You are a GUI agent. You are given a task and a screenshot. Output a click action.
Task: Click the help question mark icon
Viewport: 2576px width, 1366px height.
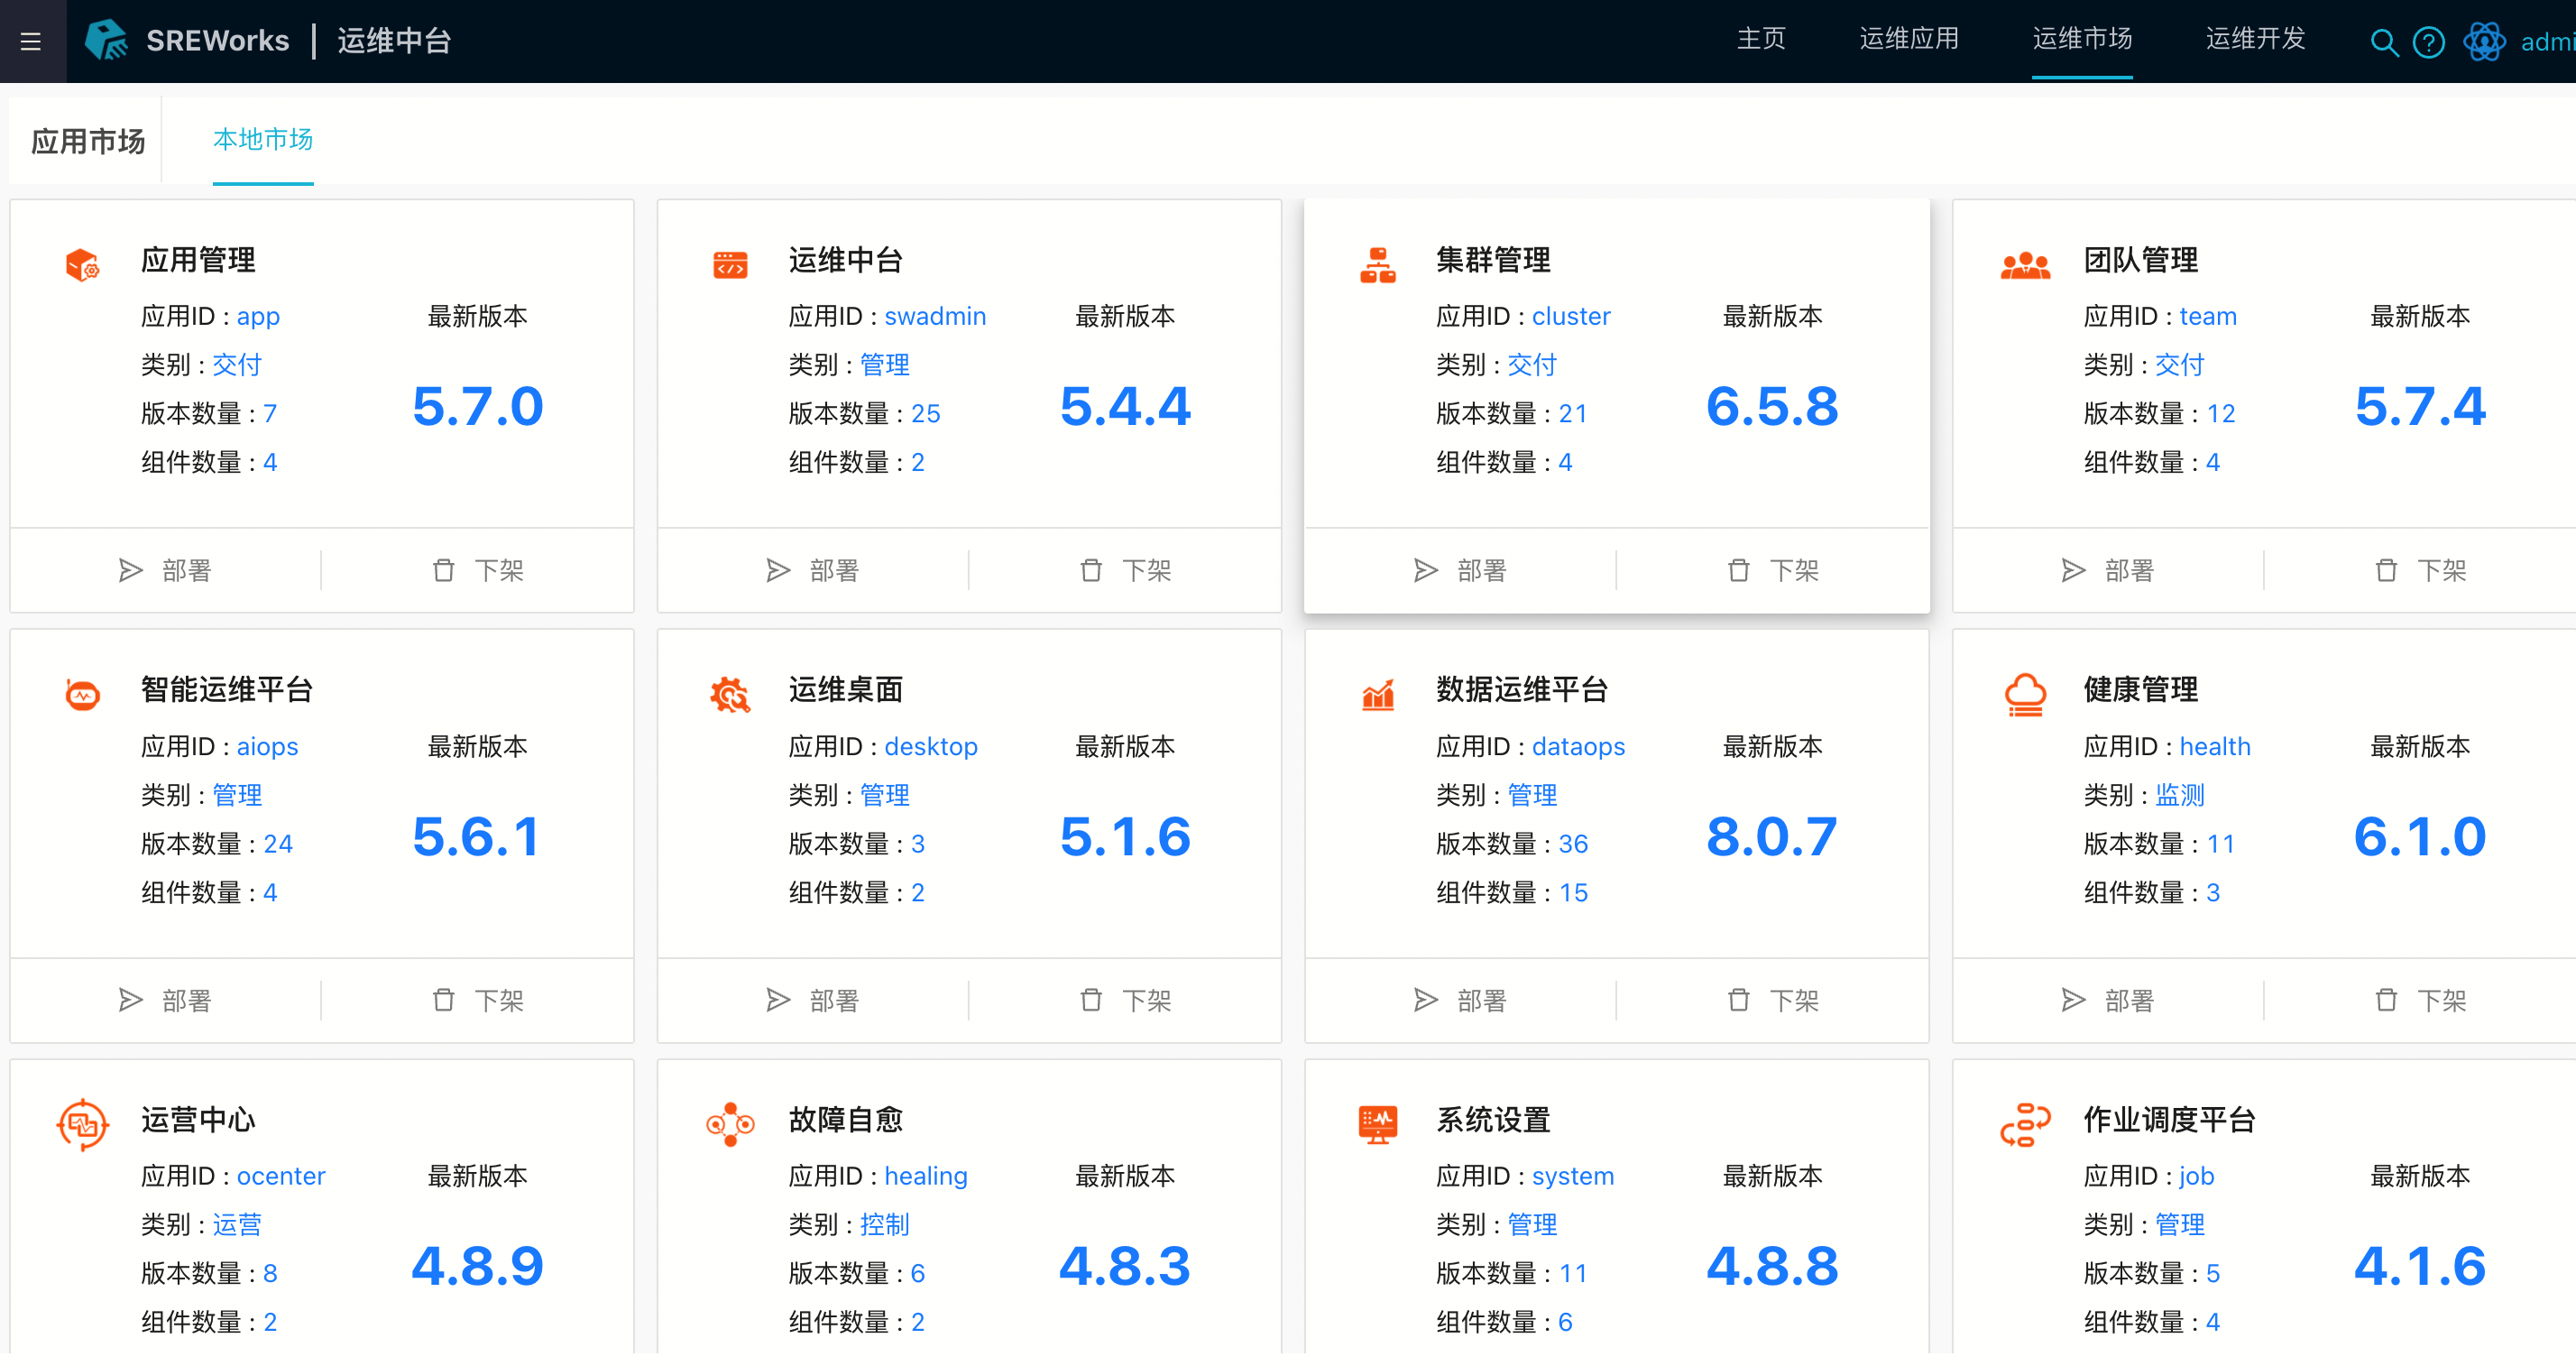2428,42
